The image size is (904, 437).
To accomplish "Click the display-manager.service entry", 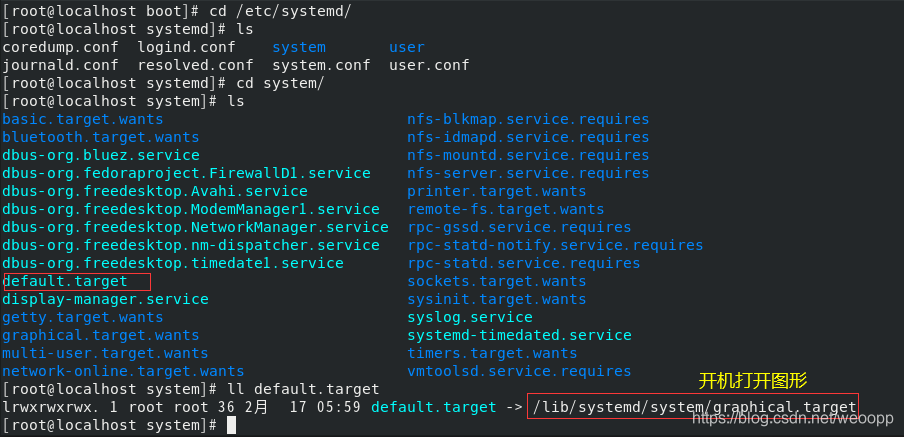I will (x=106, y=299).
